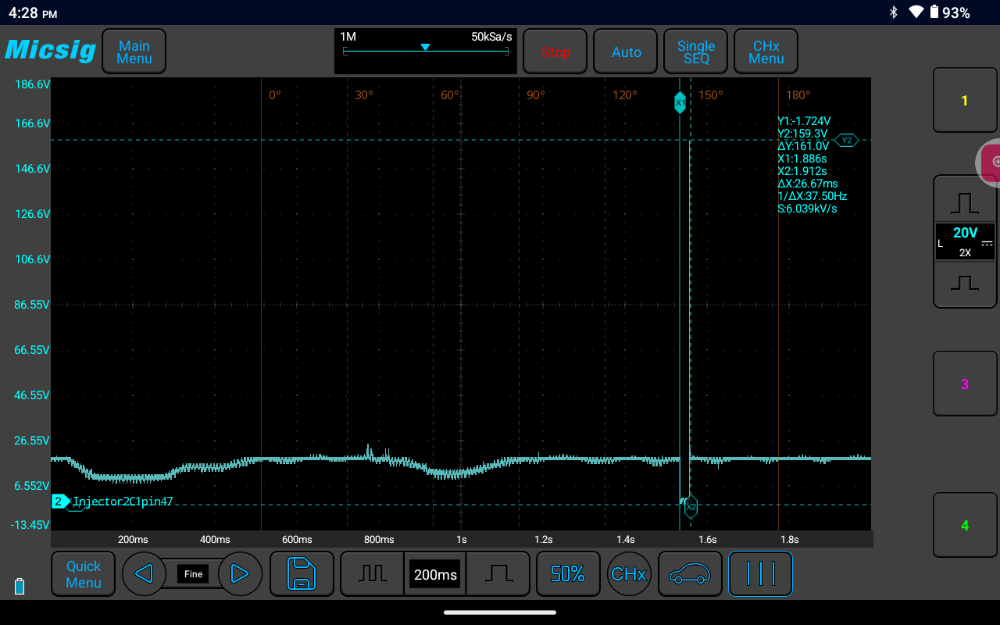Tap the floating pink zoom button
This screenshot has height=625, width=1000.
point(990,162)
